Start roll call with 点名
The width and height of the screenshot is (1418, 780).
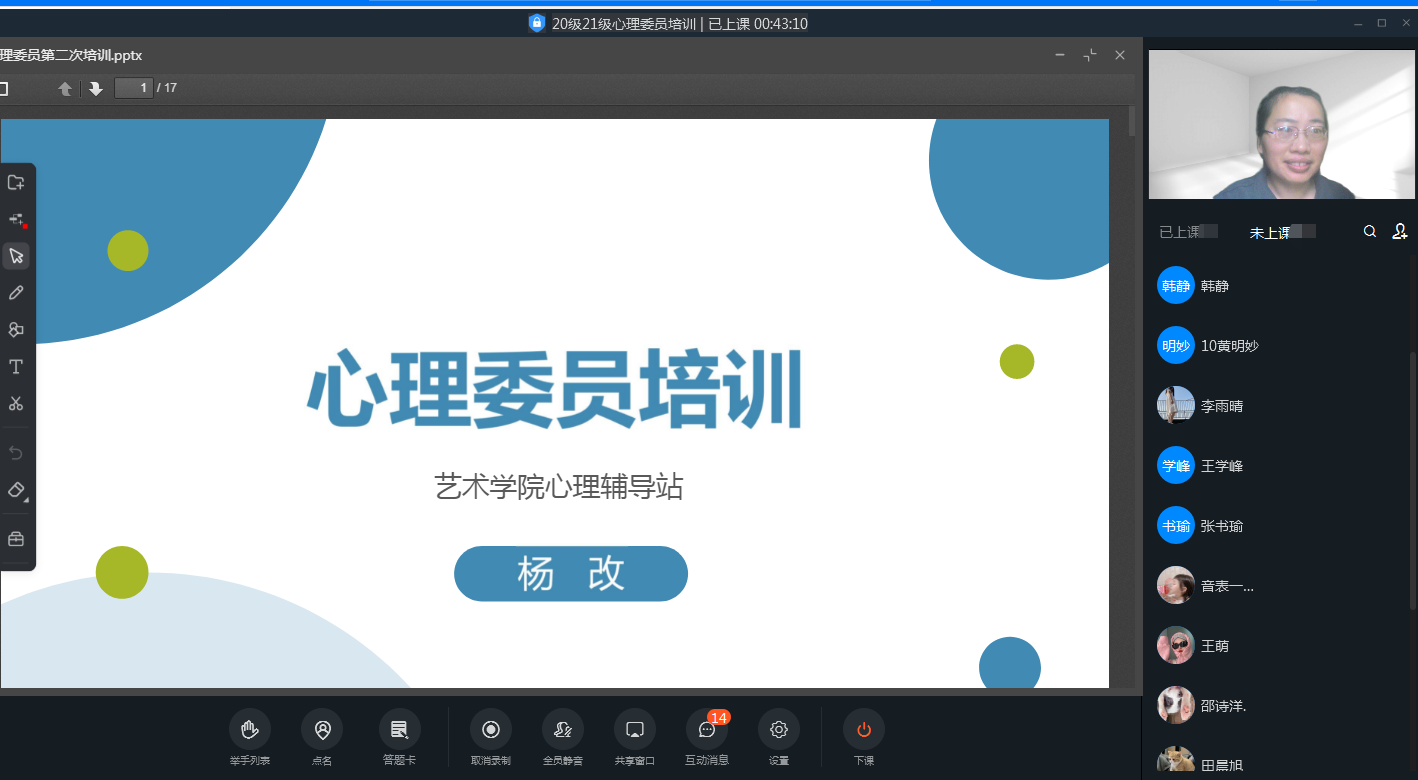coord(322,730)
